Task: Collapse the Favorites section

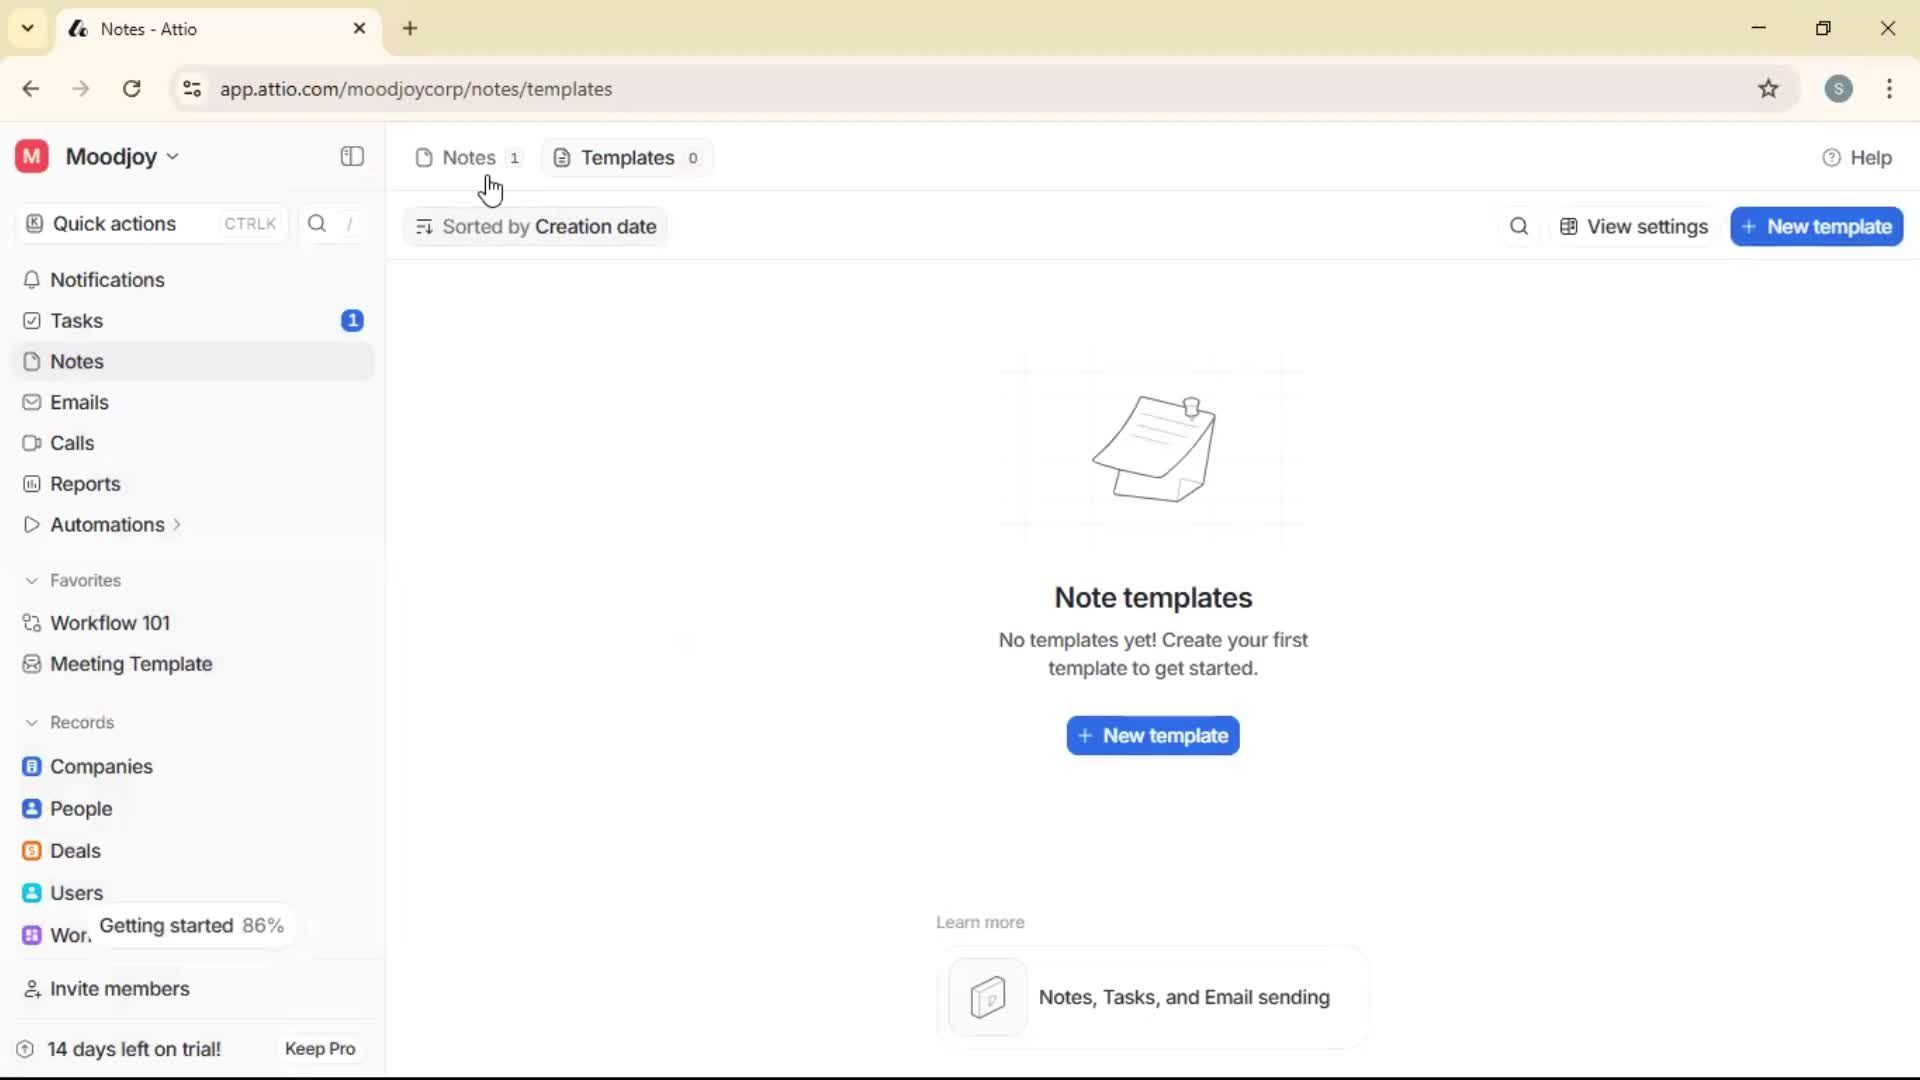Action: 33,580
